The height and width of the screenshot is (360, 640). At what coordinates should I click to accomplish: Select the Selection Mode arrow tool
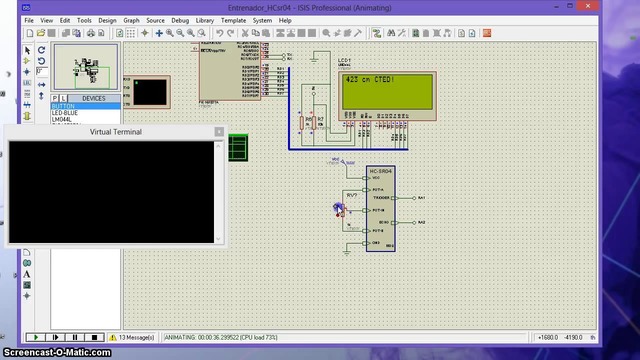tap(27, 50)
